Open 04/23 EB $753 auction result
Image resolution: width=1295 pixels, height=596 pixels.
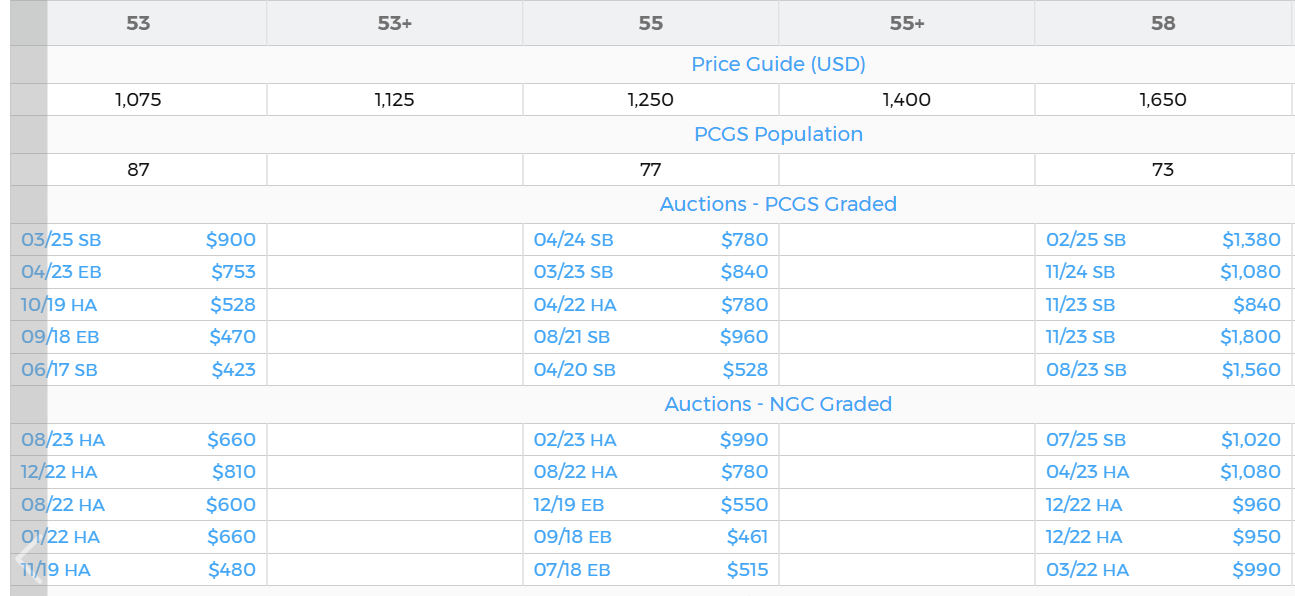138,272
